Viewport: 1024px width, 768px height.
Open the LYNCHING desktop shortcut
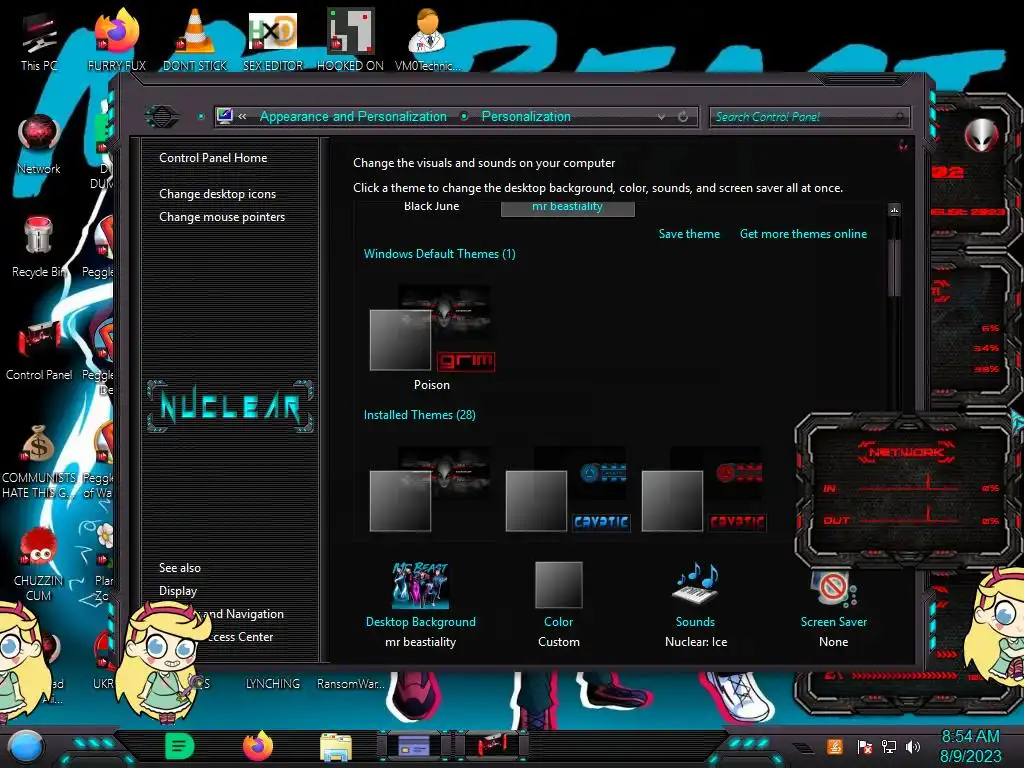[x=272, y=684]
